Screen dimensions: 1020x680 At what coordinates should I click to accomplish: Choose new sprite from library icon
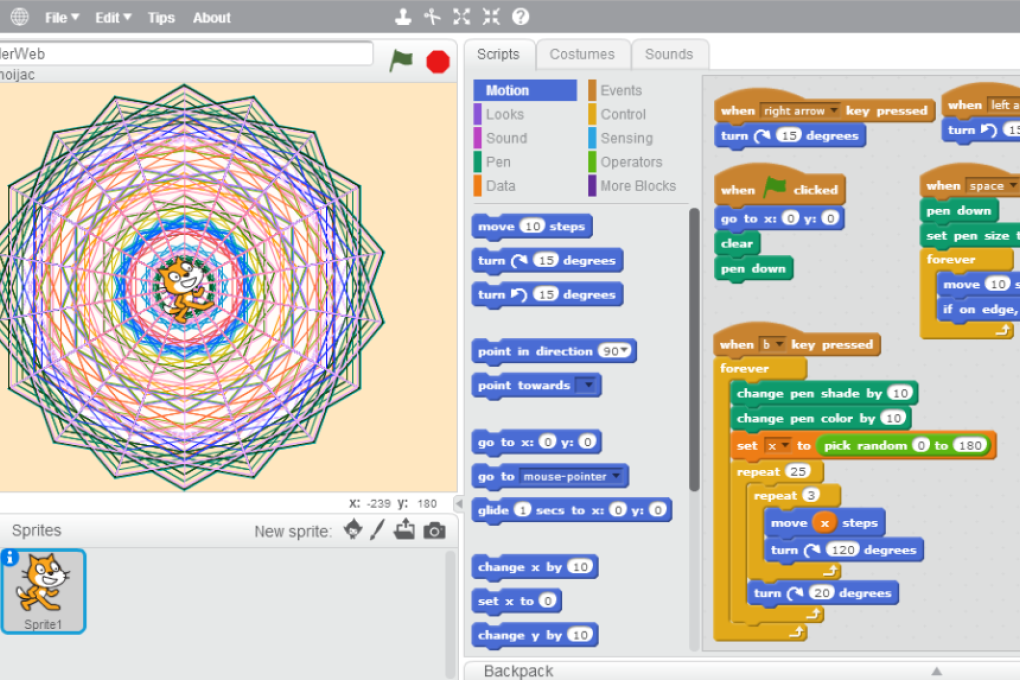click(352, 531)
